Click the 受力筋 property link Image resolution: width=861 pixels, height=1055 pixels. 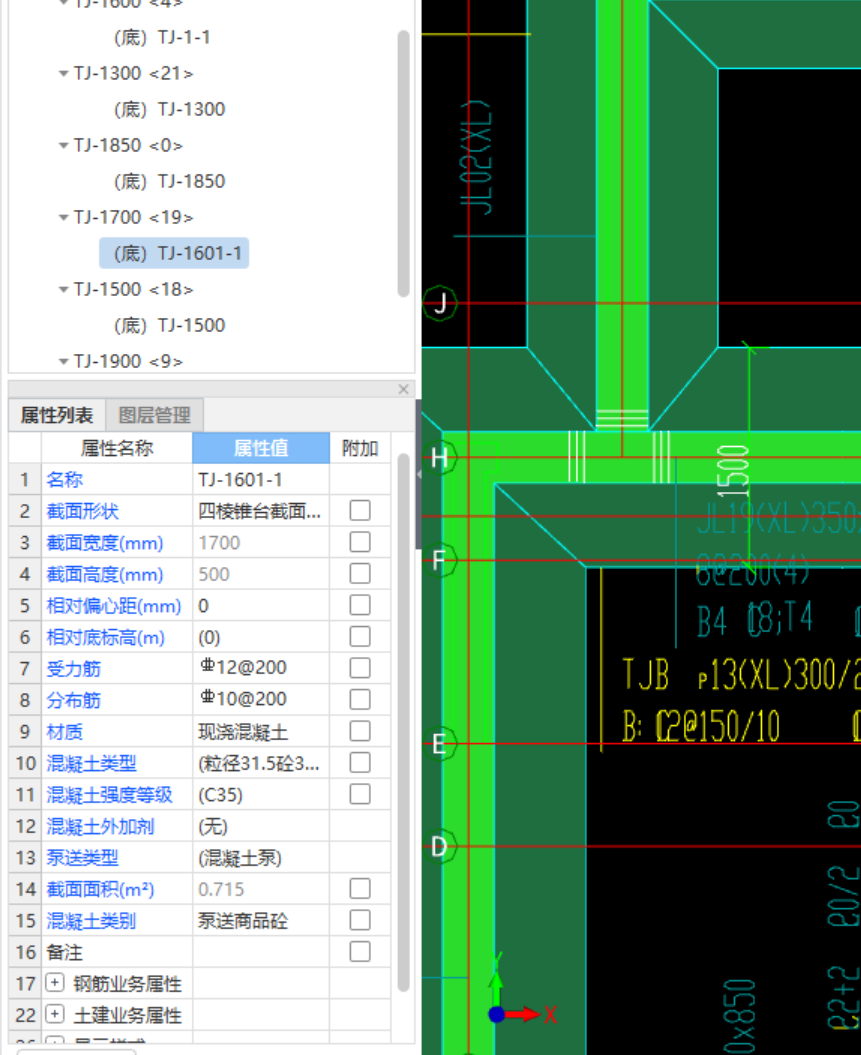(x=74, y=669)
